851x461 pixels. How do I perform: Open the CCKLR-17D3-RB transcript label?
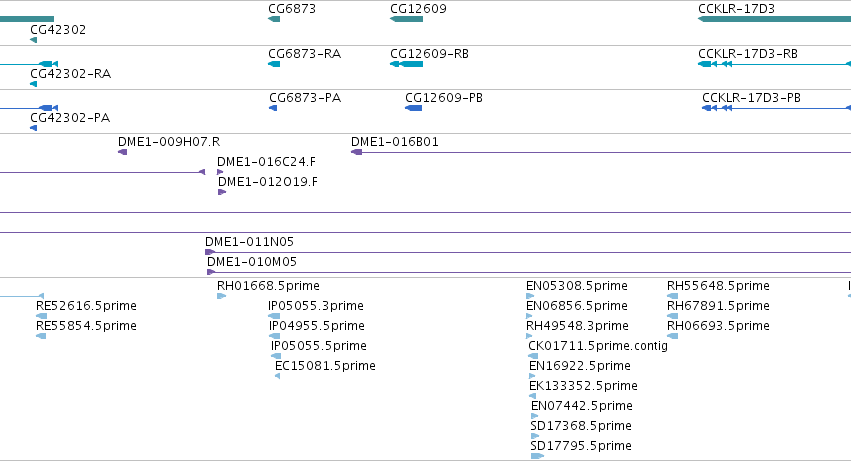748,54
